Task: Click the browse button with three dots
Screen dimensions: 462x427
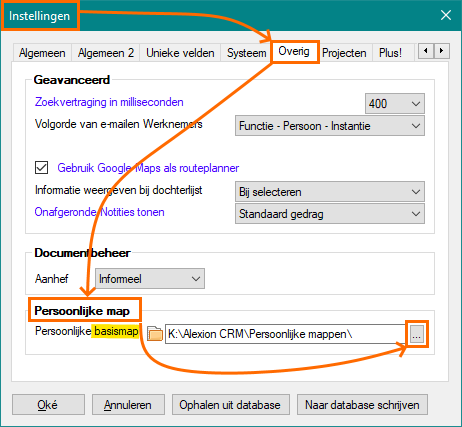Action: tap(417, 334)
